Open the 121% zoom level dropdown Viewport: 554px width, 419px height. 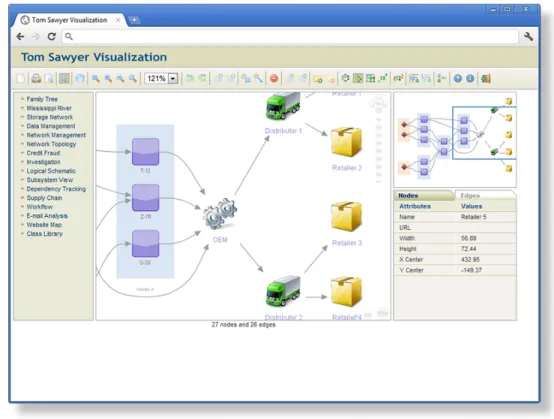[x=173, y=78]
